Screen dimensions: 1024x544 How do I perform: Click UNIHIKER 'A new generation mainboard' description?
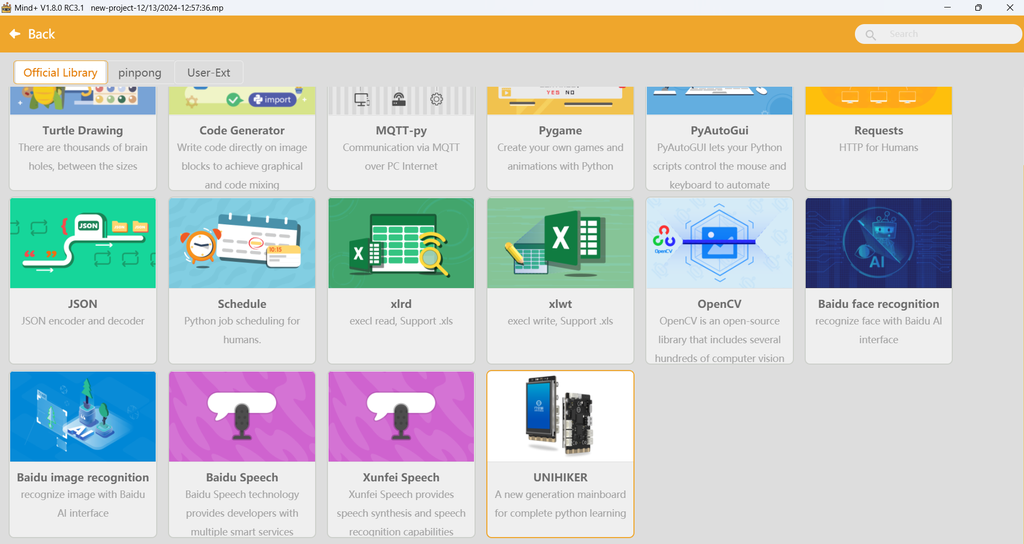click(560, 504)
